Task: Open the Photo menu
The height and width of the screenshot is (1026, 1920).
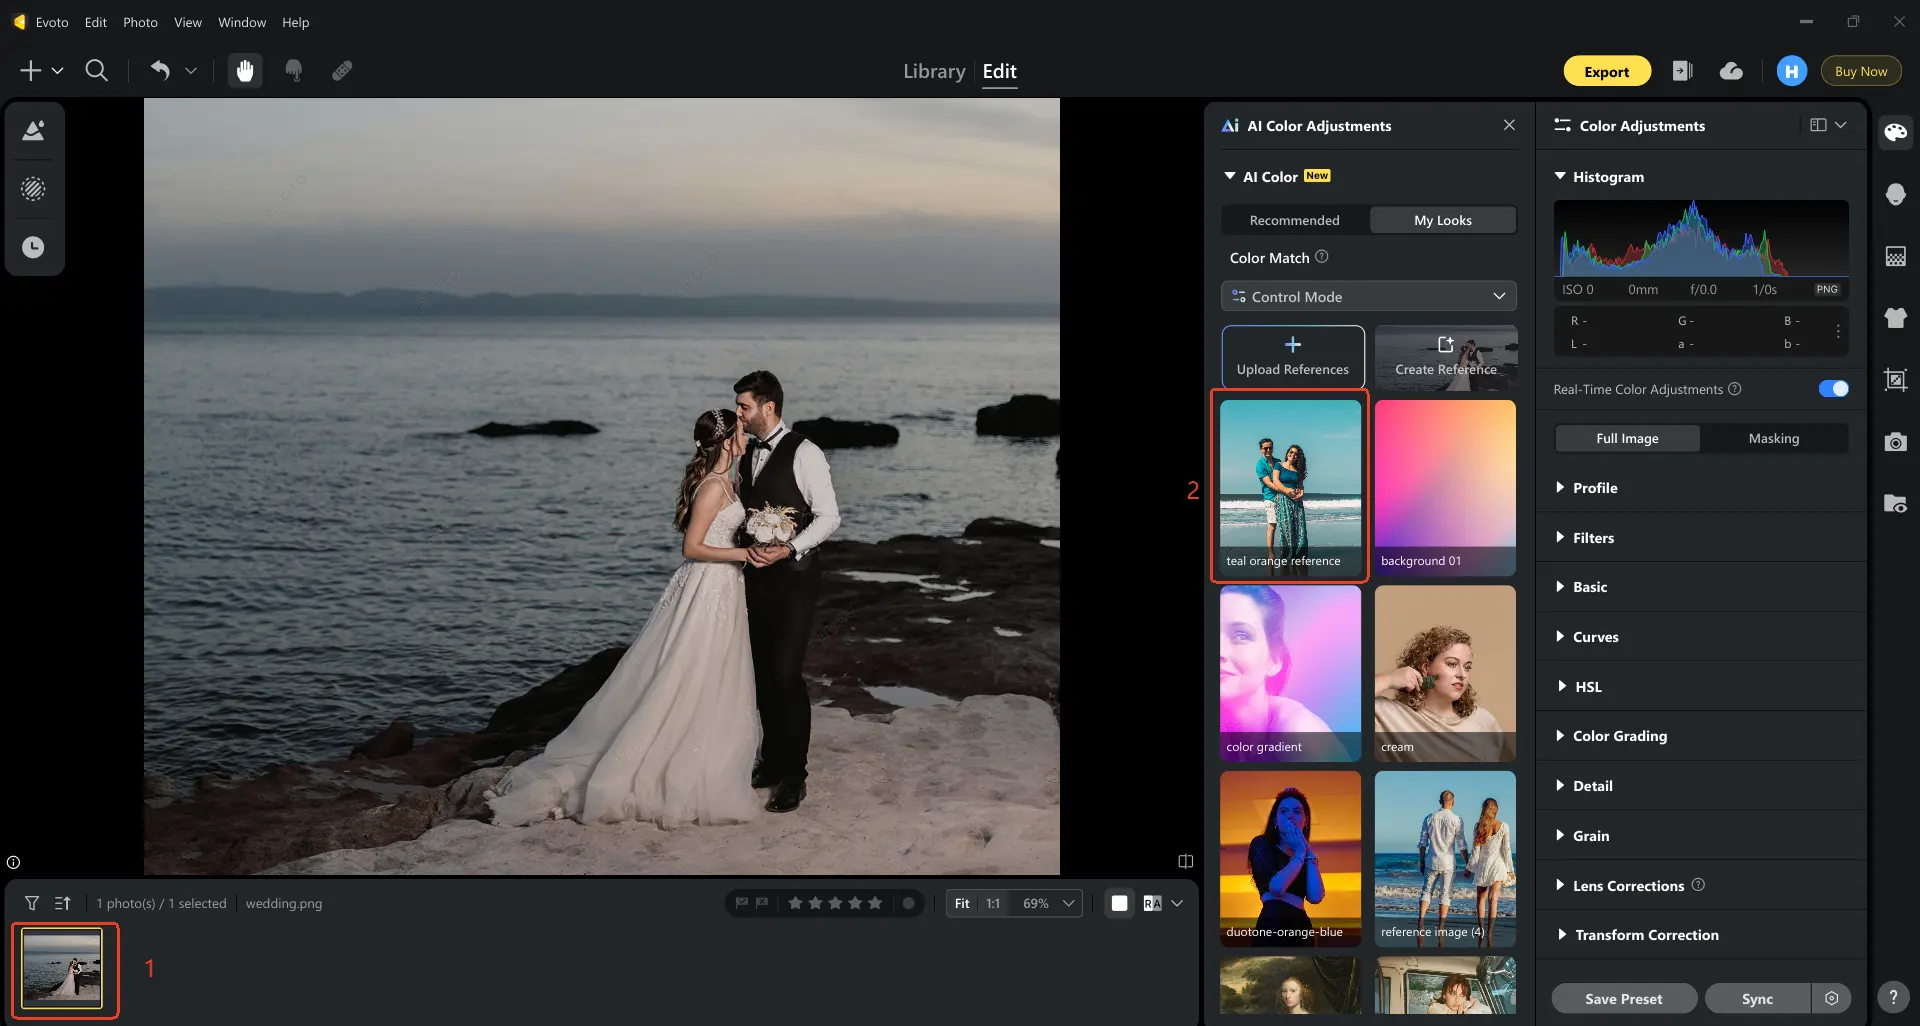Action: click(139, 22)
